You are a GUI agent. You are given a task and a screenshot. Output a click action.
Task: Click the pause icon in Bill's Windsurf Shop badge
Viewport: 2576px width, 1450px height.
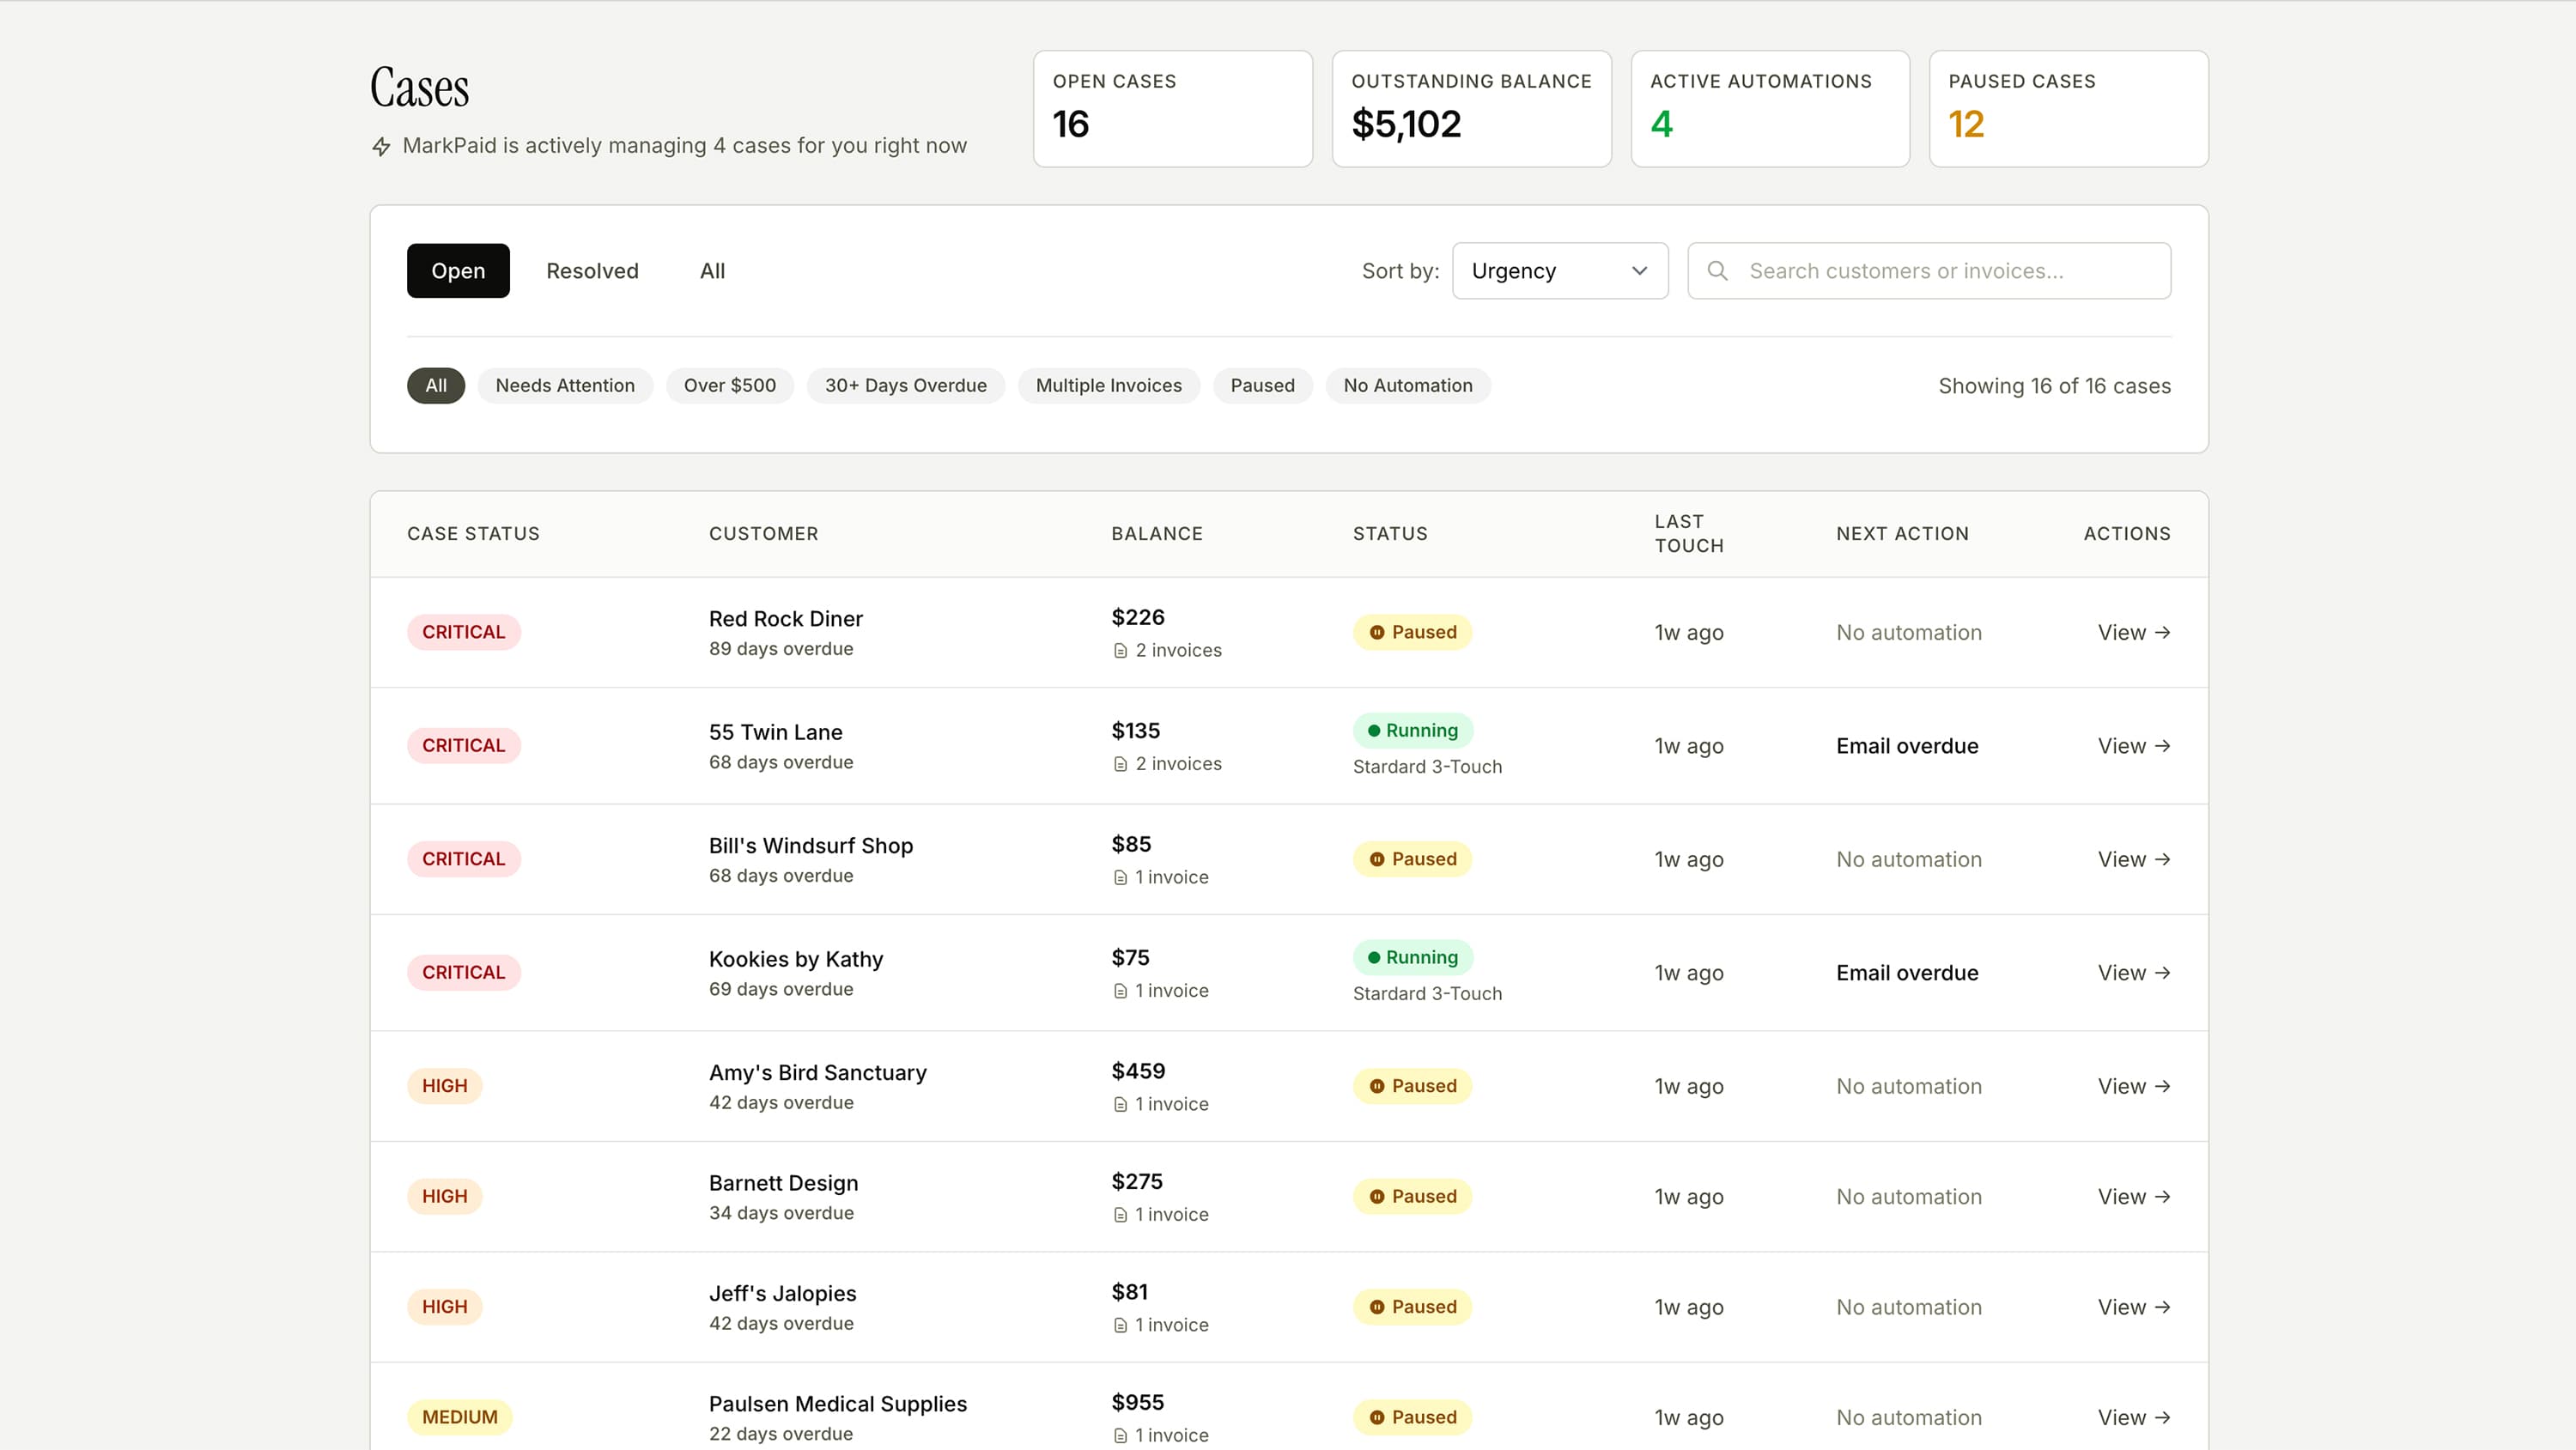click(x=1379, y=858)
